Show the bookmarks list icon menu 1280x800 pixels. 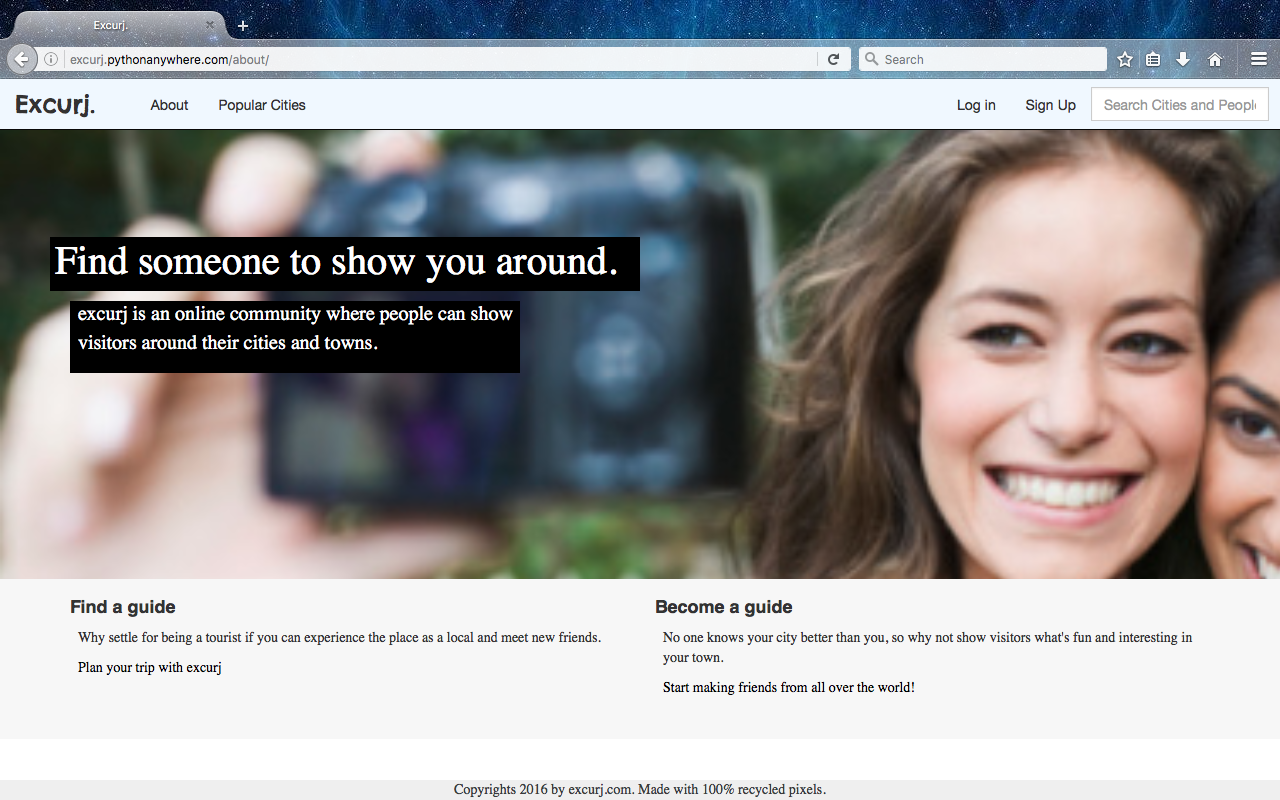(1153, 59)
